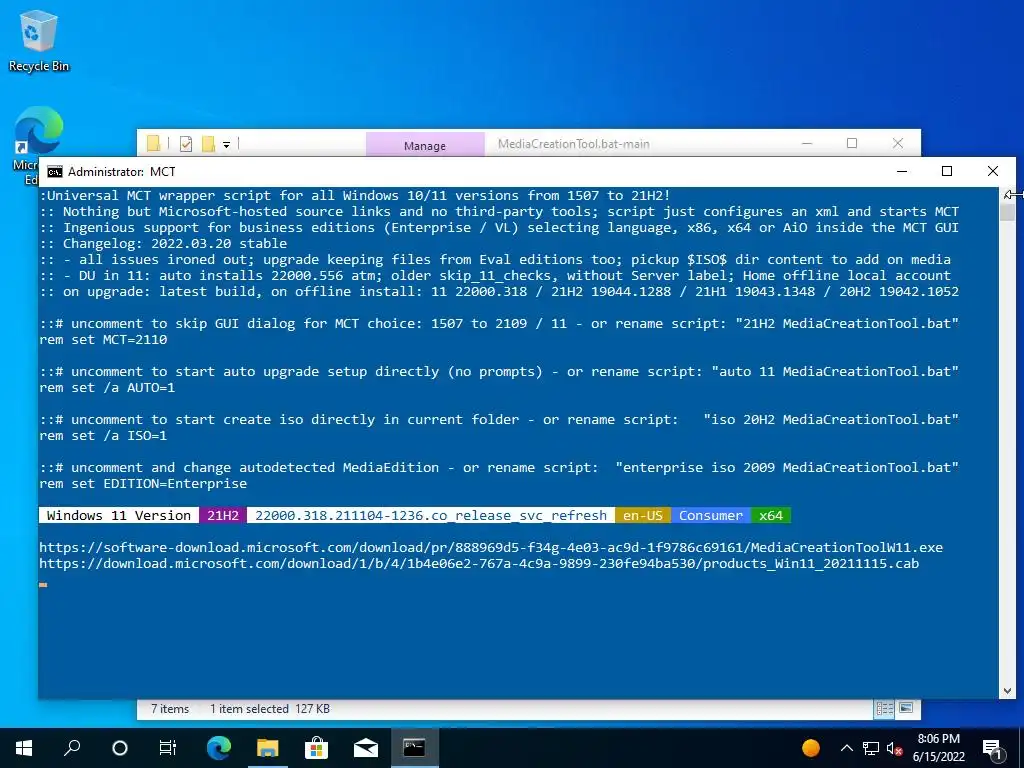Click the 22000.318 build string label
1024x768 pixels.
pyautogui.click(x=431, y=515)
